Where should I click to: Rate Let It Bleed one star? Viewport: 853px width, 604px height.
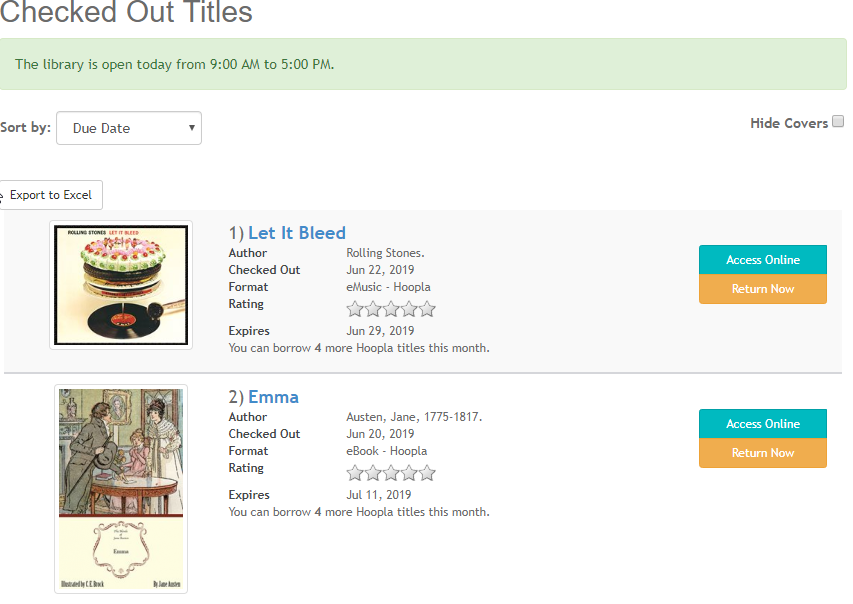coord(355,309)
